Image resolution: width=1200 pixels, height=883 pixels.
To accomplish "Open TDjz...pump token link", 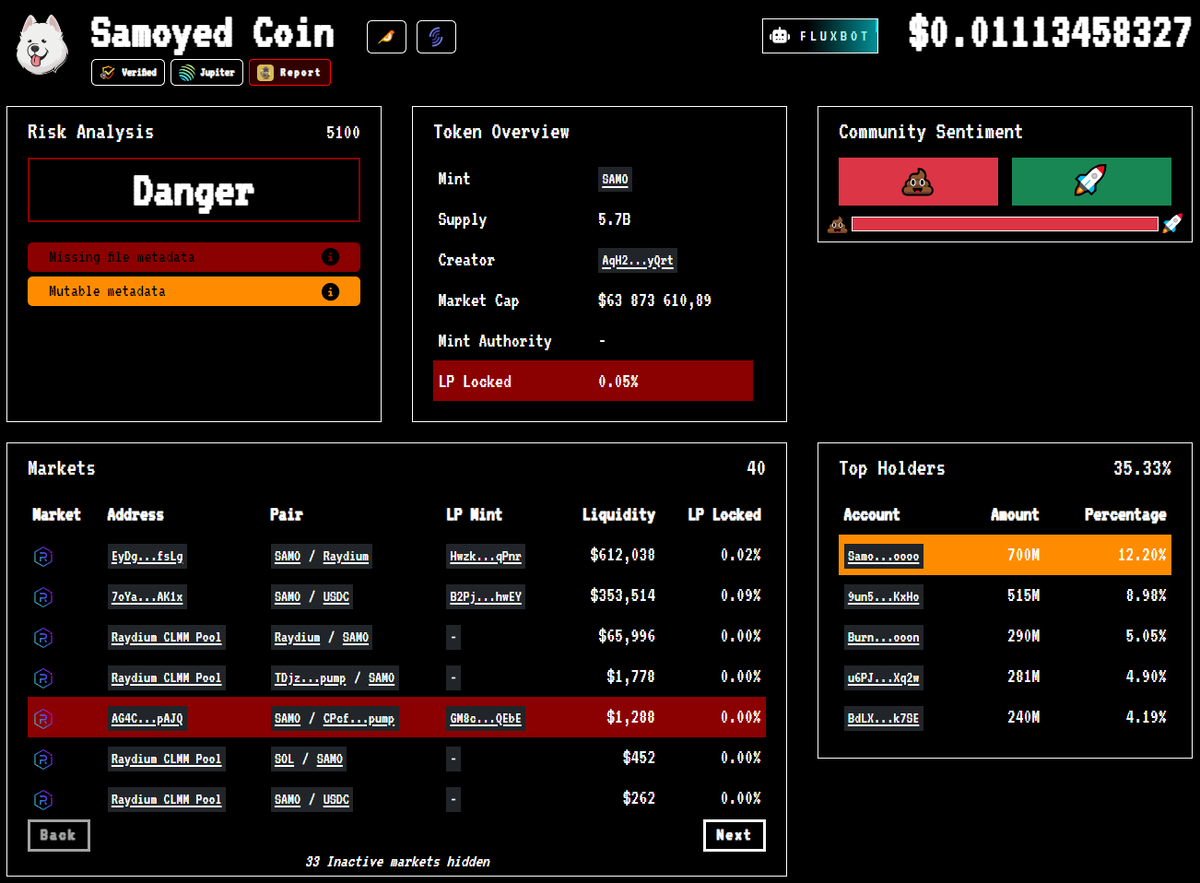I will point(310,678).
